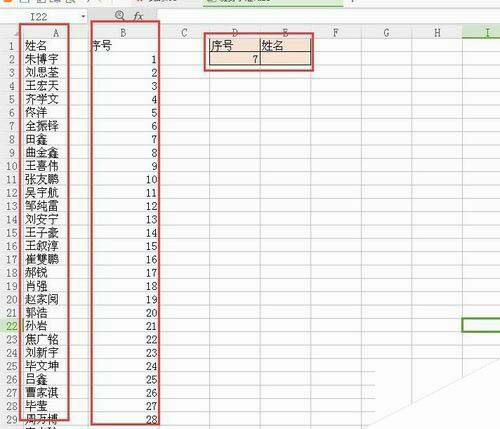
Task: Select the name 齐学文
Action: [x=42, y=99]
